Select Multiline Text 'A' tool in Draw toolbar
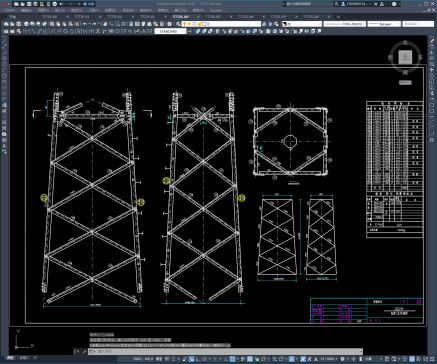Screen dimensions: 437x364 click(4, 146)
